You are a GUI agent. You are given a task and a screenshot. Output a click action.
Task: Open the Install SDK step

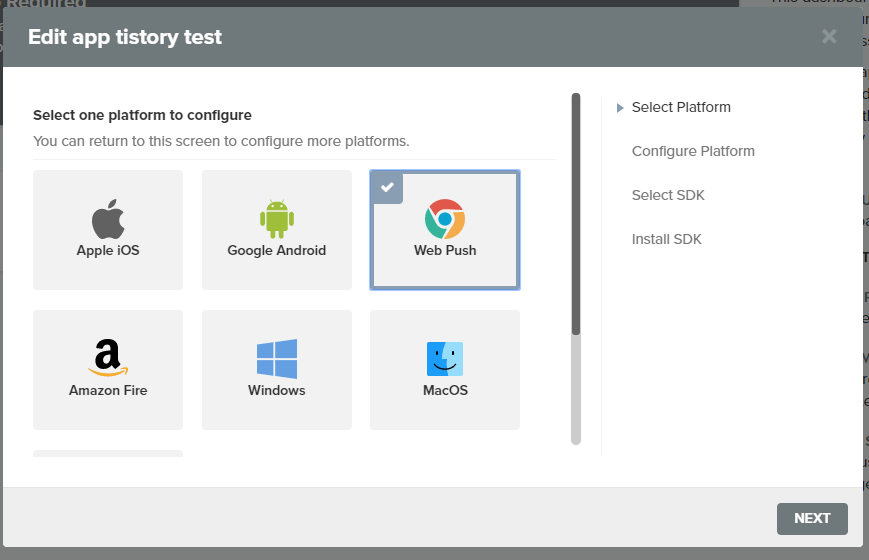666,240
